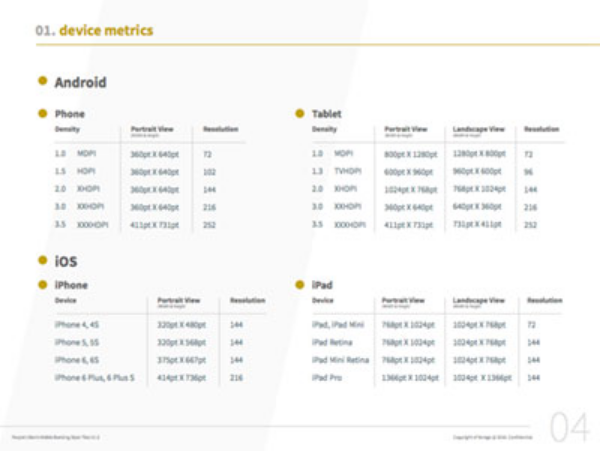Click the yellow bullet beside Android heading
The height and width of the screenshot is (452, 600).
coord(42,81)
